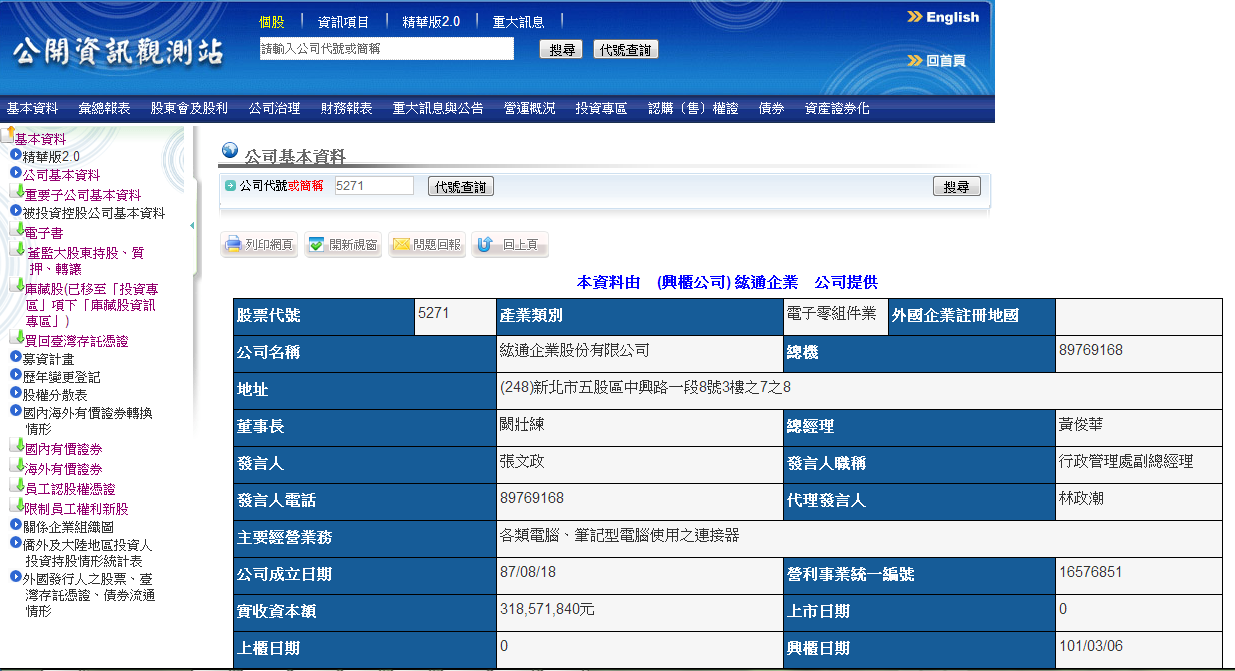The image size is (1235, 671).
Task: Click chairman name 關壯練
Action: (522, 424)
